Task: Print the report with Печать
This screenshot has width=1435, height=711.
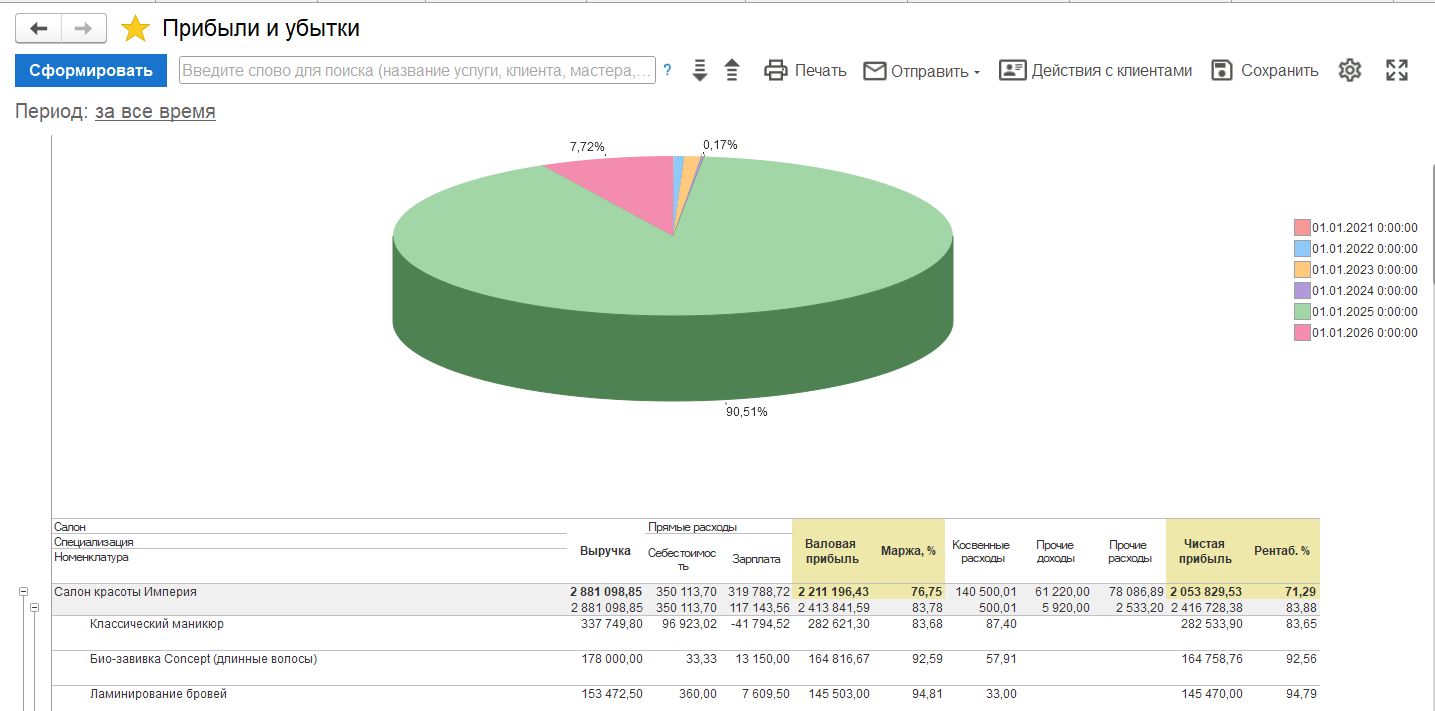Action: pyautogui.click(x=805, y=70)
